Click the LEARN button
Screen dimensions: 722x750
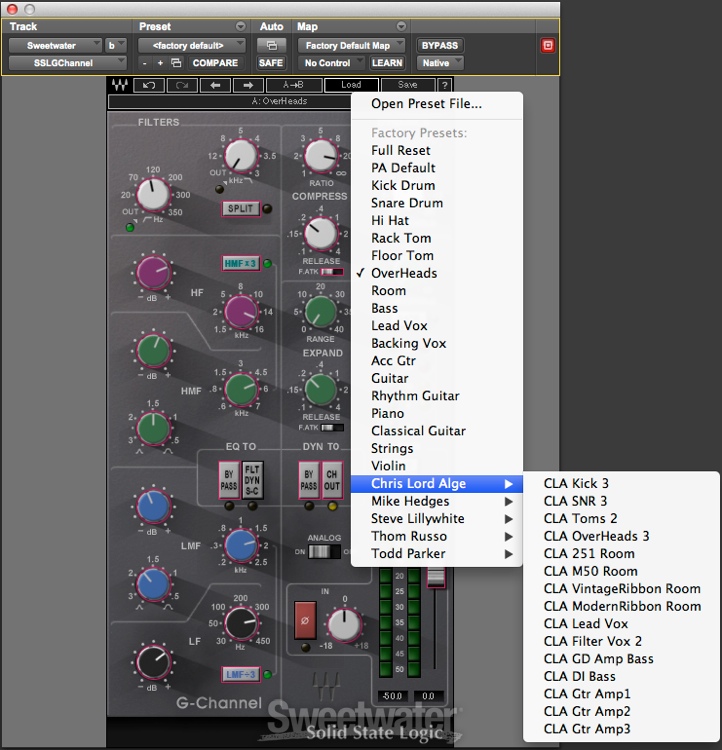pyautogui.click(x=387, y=63)
